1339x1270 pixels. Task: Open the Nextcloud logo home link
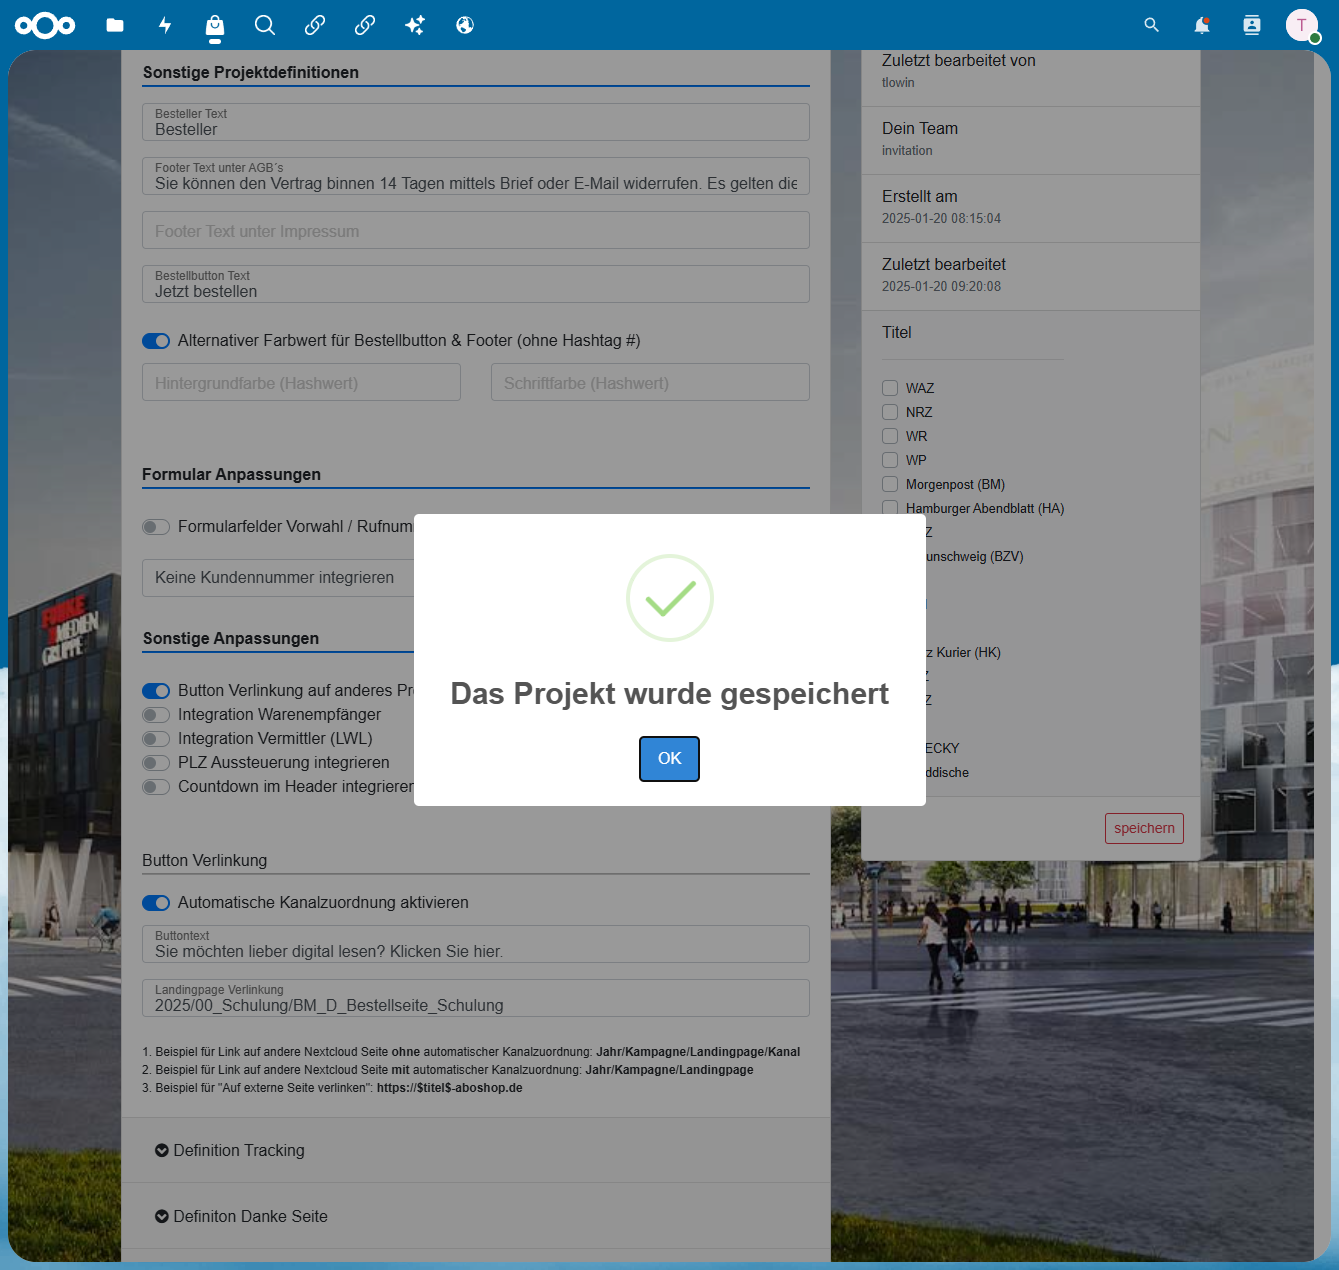45,25
